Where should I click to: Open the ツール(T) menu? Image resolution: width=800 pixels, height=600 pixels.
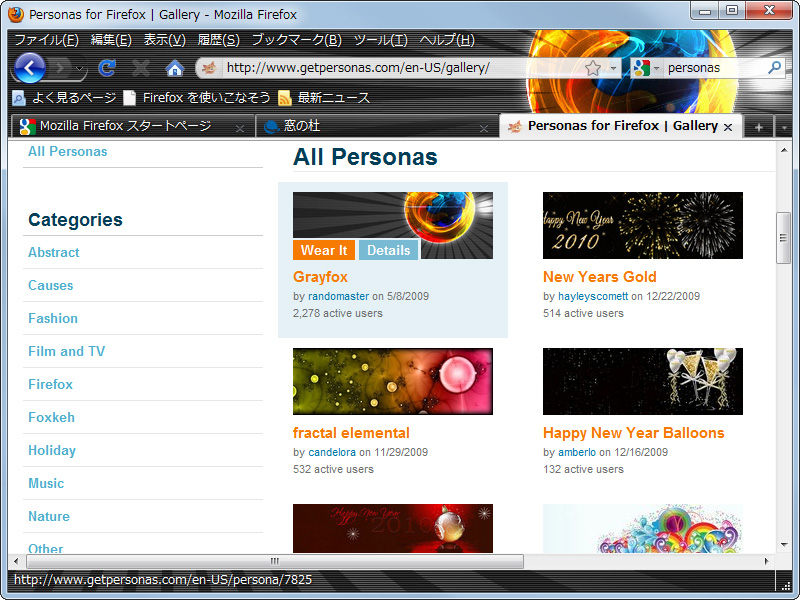381,40
